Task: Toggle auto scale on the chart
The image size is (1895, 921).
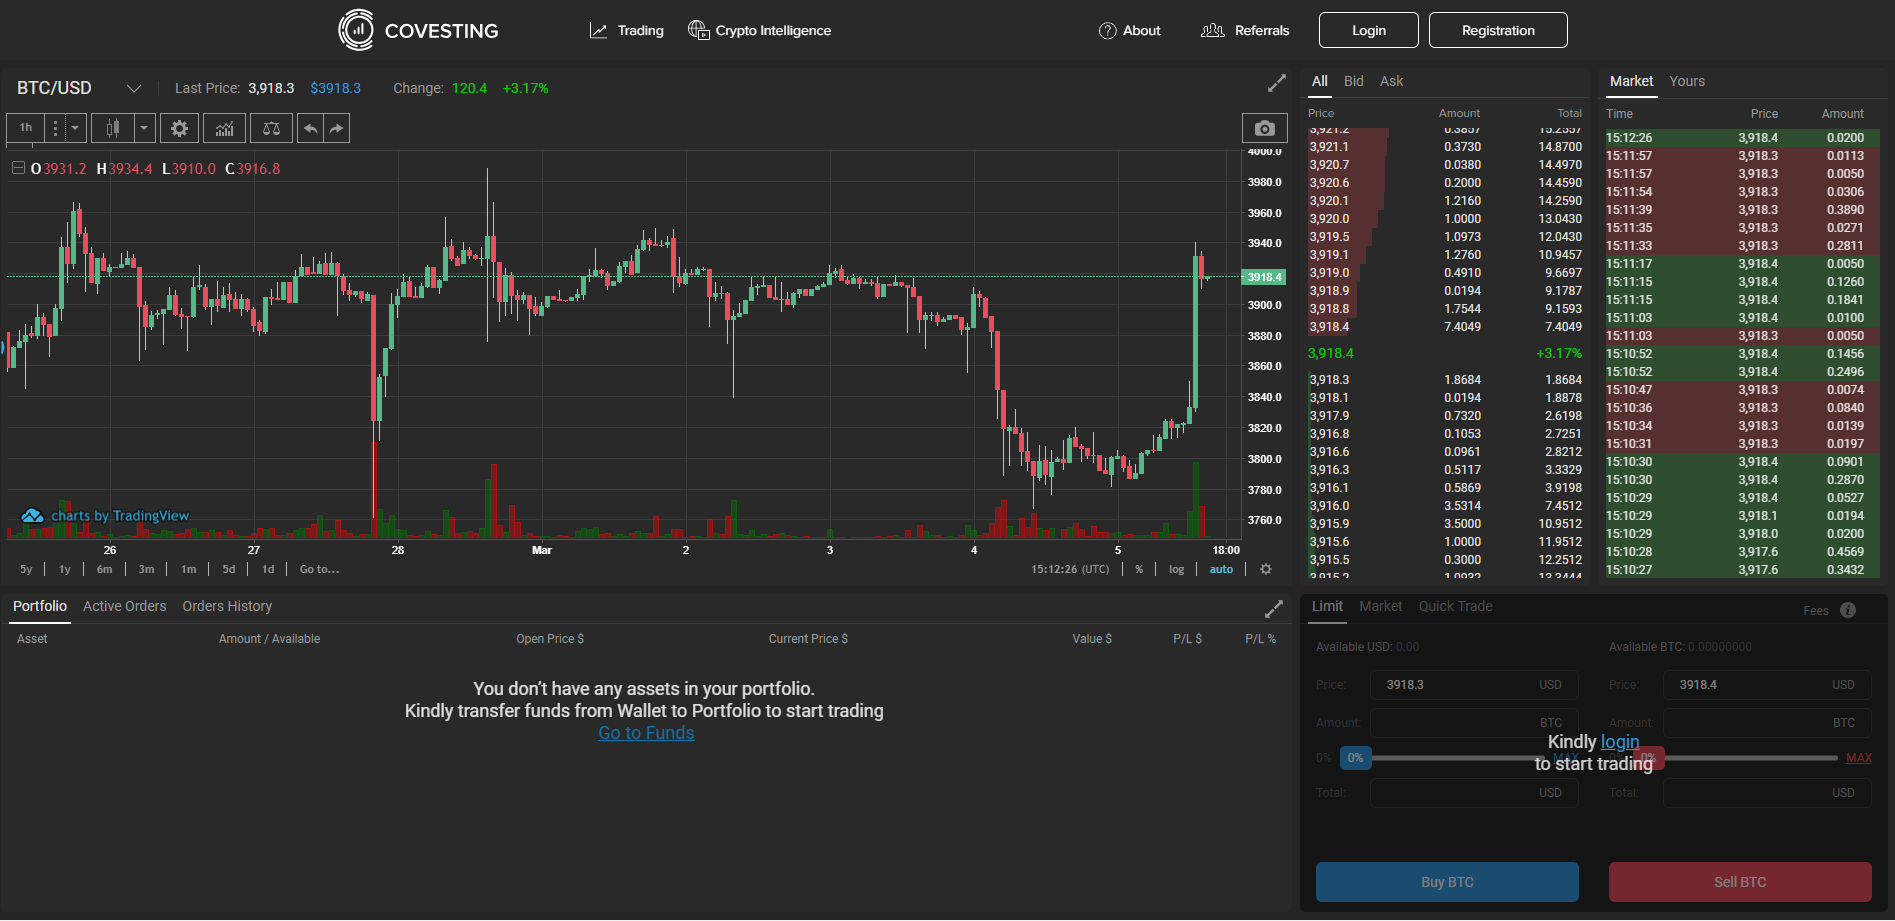Action: pos(1221,569)
